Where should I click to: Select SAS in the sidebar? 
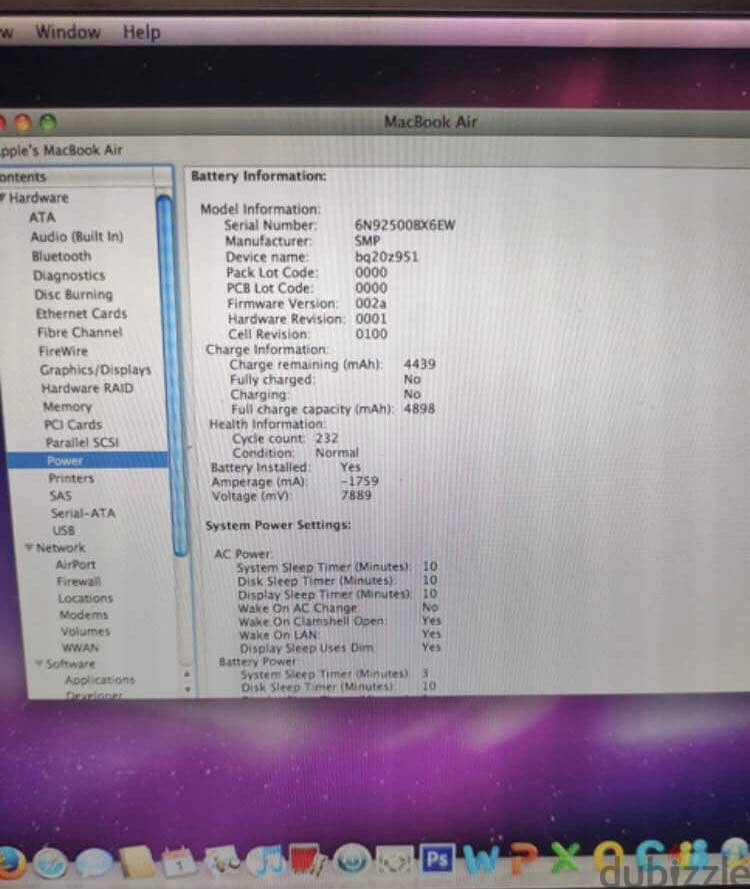coord(60,496)
